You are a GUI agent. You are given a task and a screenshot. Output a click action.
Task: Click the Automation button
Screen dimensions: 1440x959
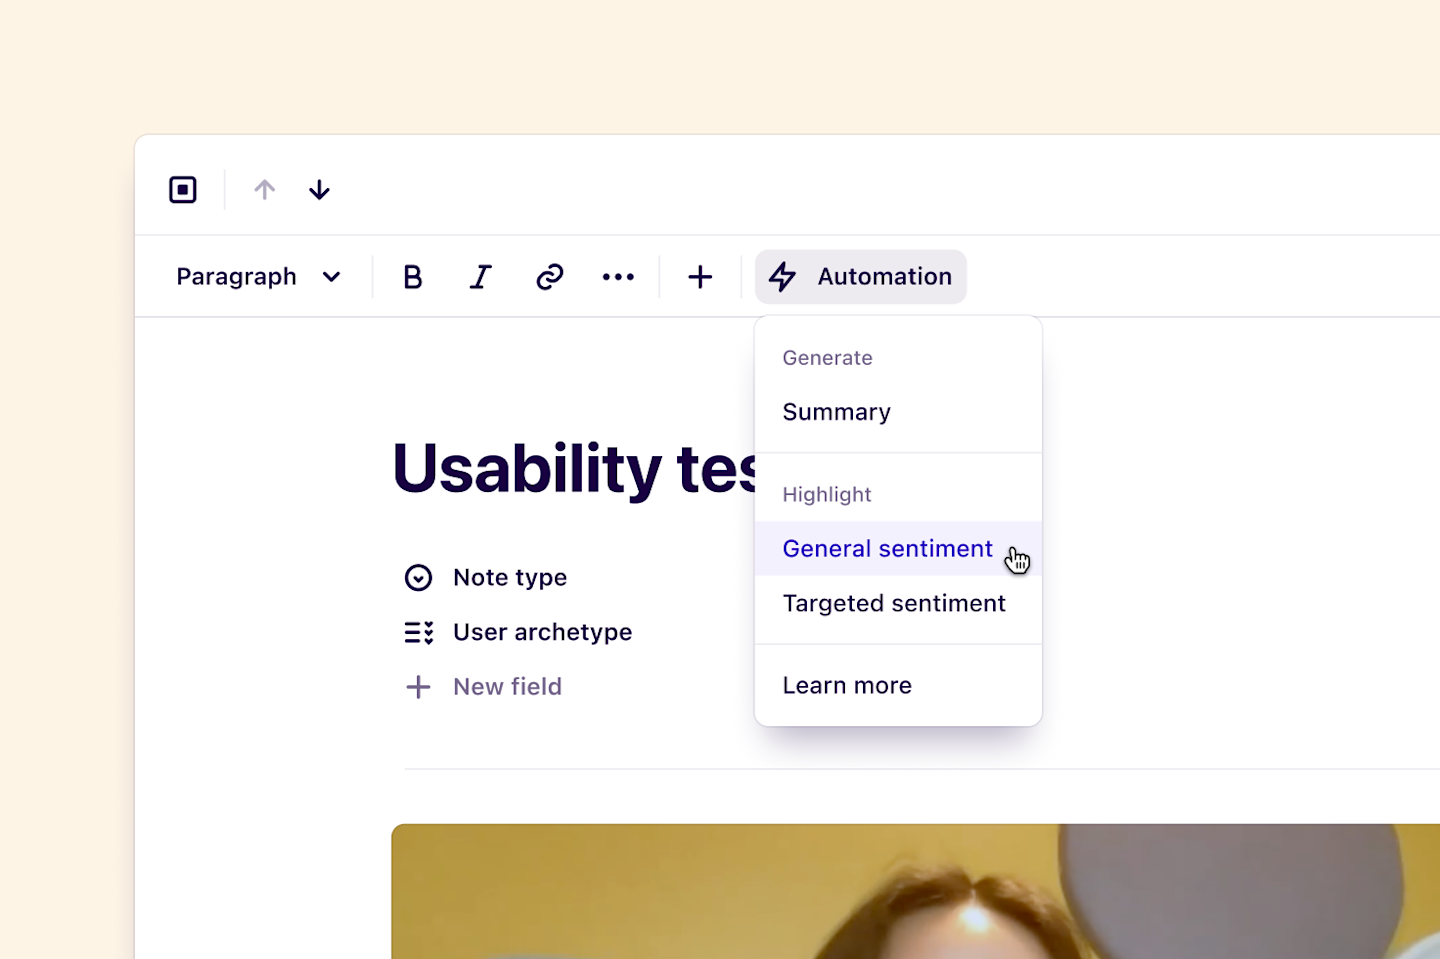(x=861, y=277)
